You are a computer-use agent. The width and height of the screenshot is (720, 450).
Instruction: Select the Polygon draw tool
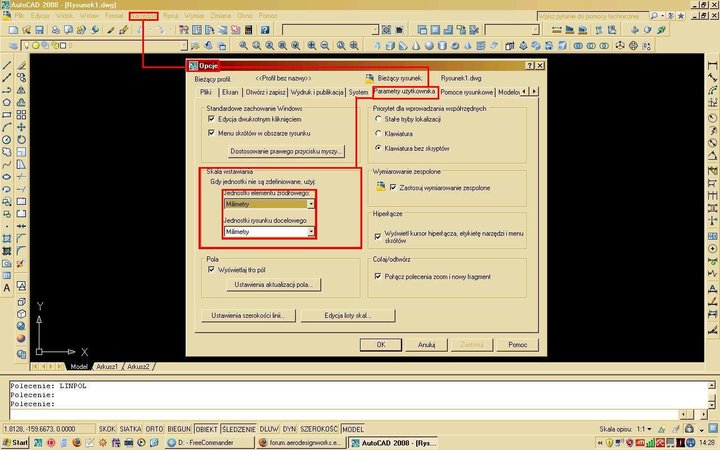point(7,102)
